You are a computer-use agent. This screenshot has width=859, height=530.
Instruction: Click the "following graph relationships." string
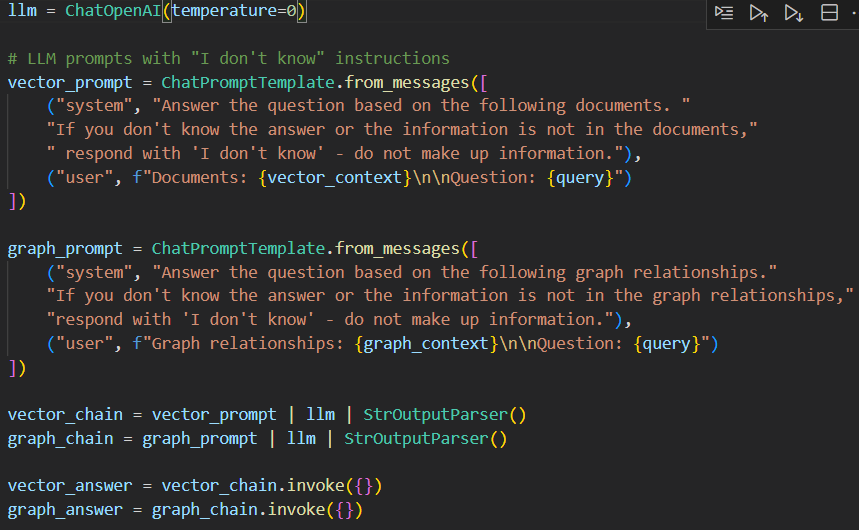coord(465,272)
